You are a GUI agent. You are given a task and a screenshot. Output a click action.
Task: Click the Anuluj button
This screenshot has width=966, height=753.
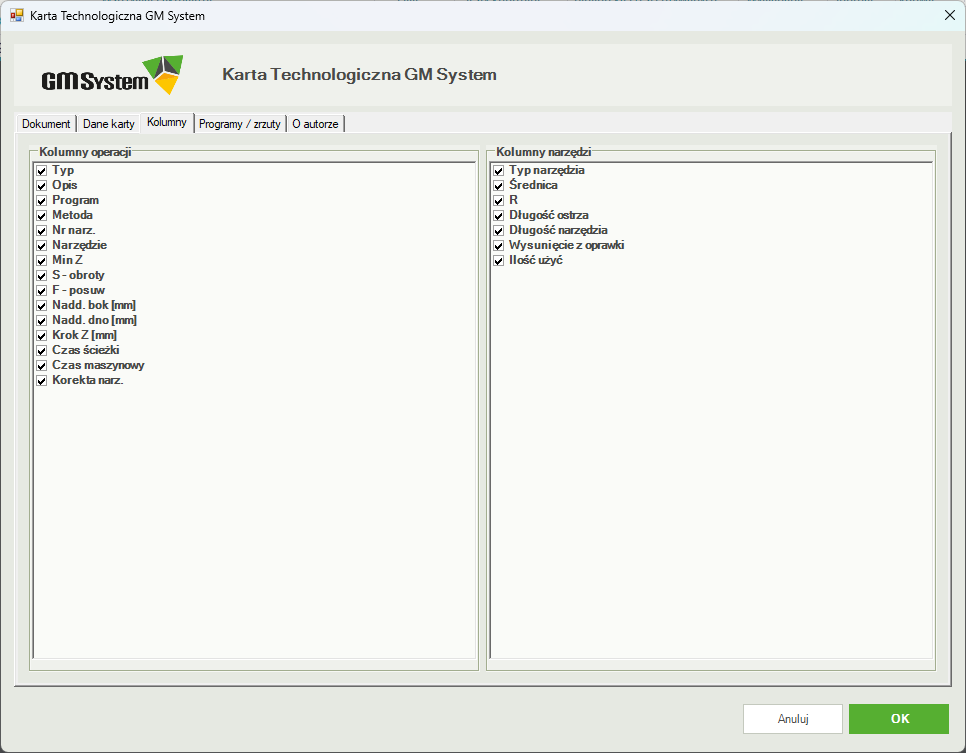click(x=793, y=719)
